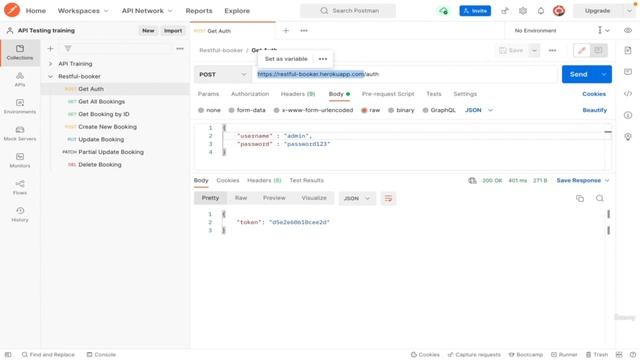Toggle the response line wrap icon
The image size is (640, 360).
(x=388, y=198)
